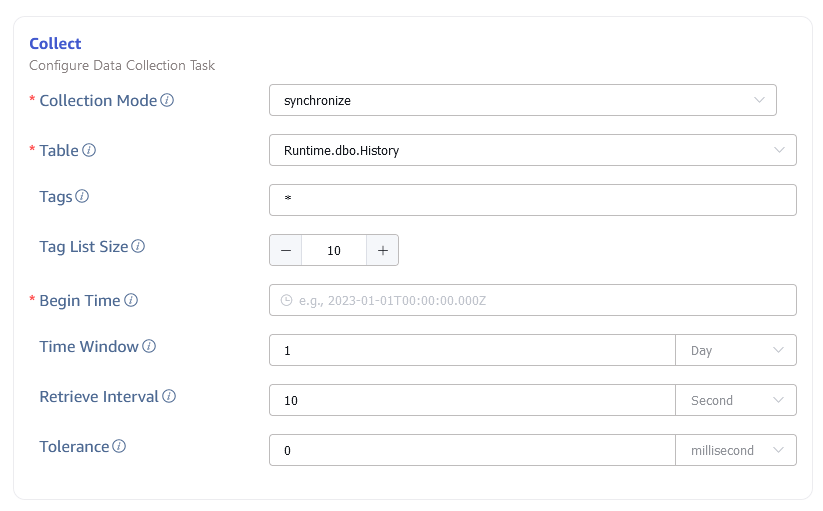Viewport: 823px width, 511px height.
Task: Click the Tags input field
Action: click(532, 200)
